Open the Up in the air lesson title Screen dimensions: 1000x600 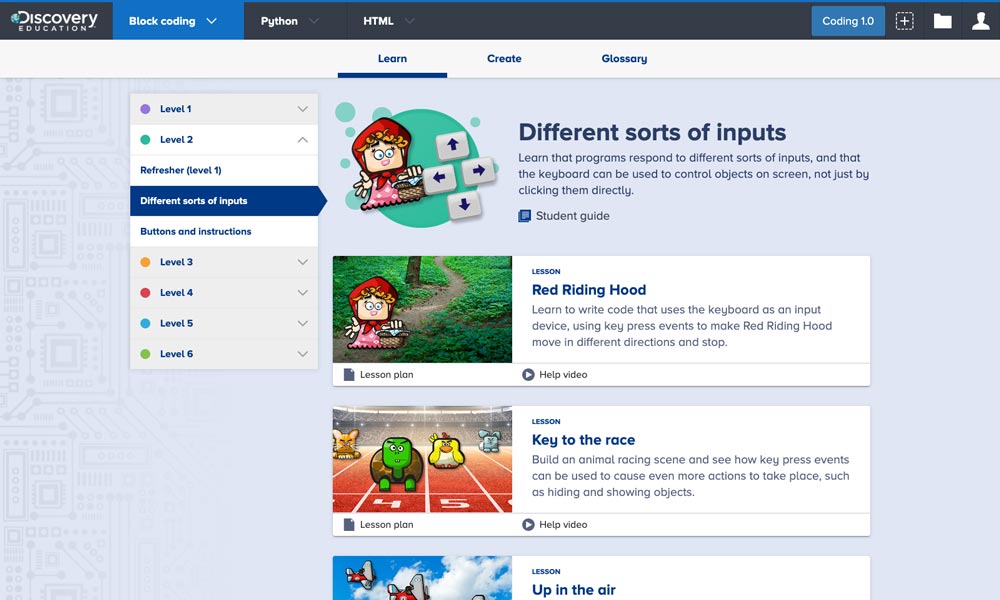click(x=574, y=590)
